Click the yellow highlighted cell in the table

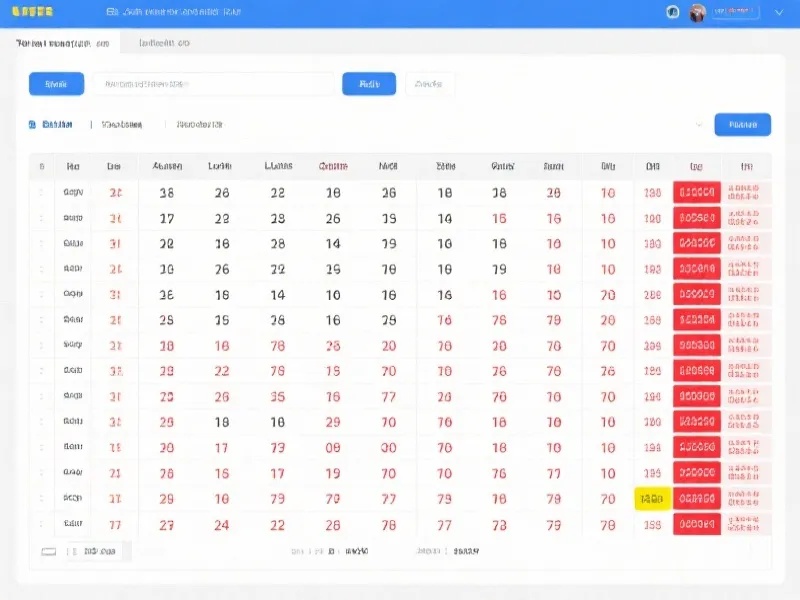652,498
